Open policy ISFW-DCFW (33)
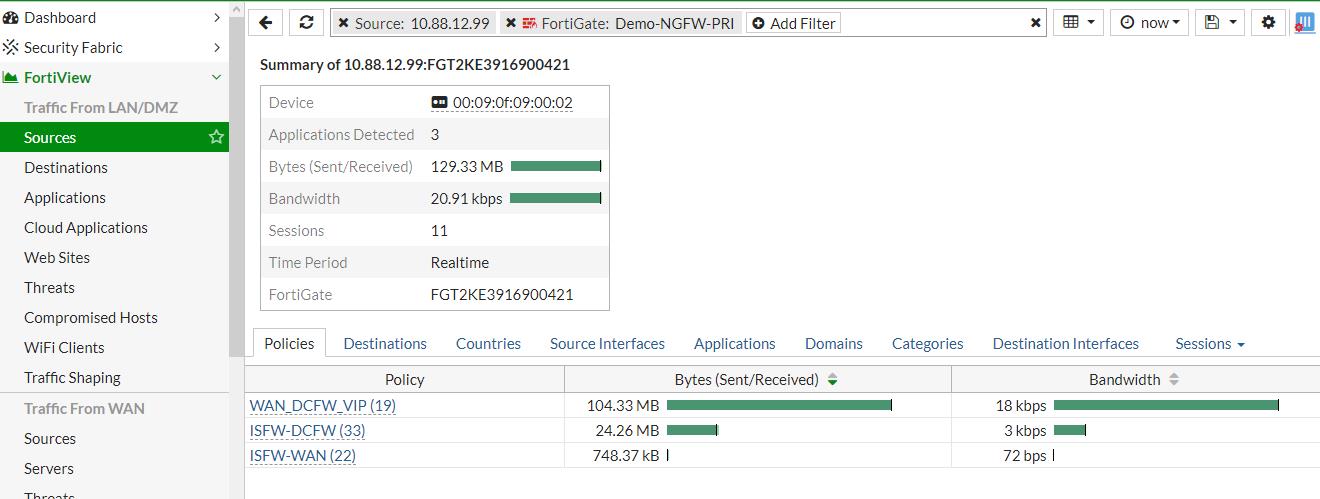 307,430
